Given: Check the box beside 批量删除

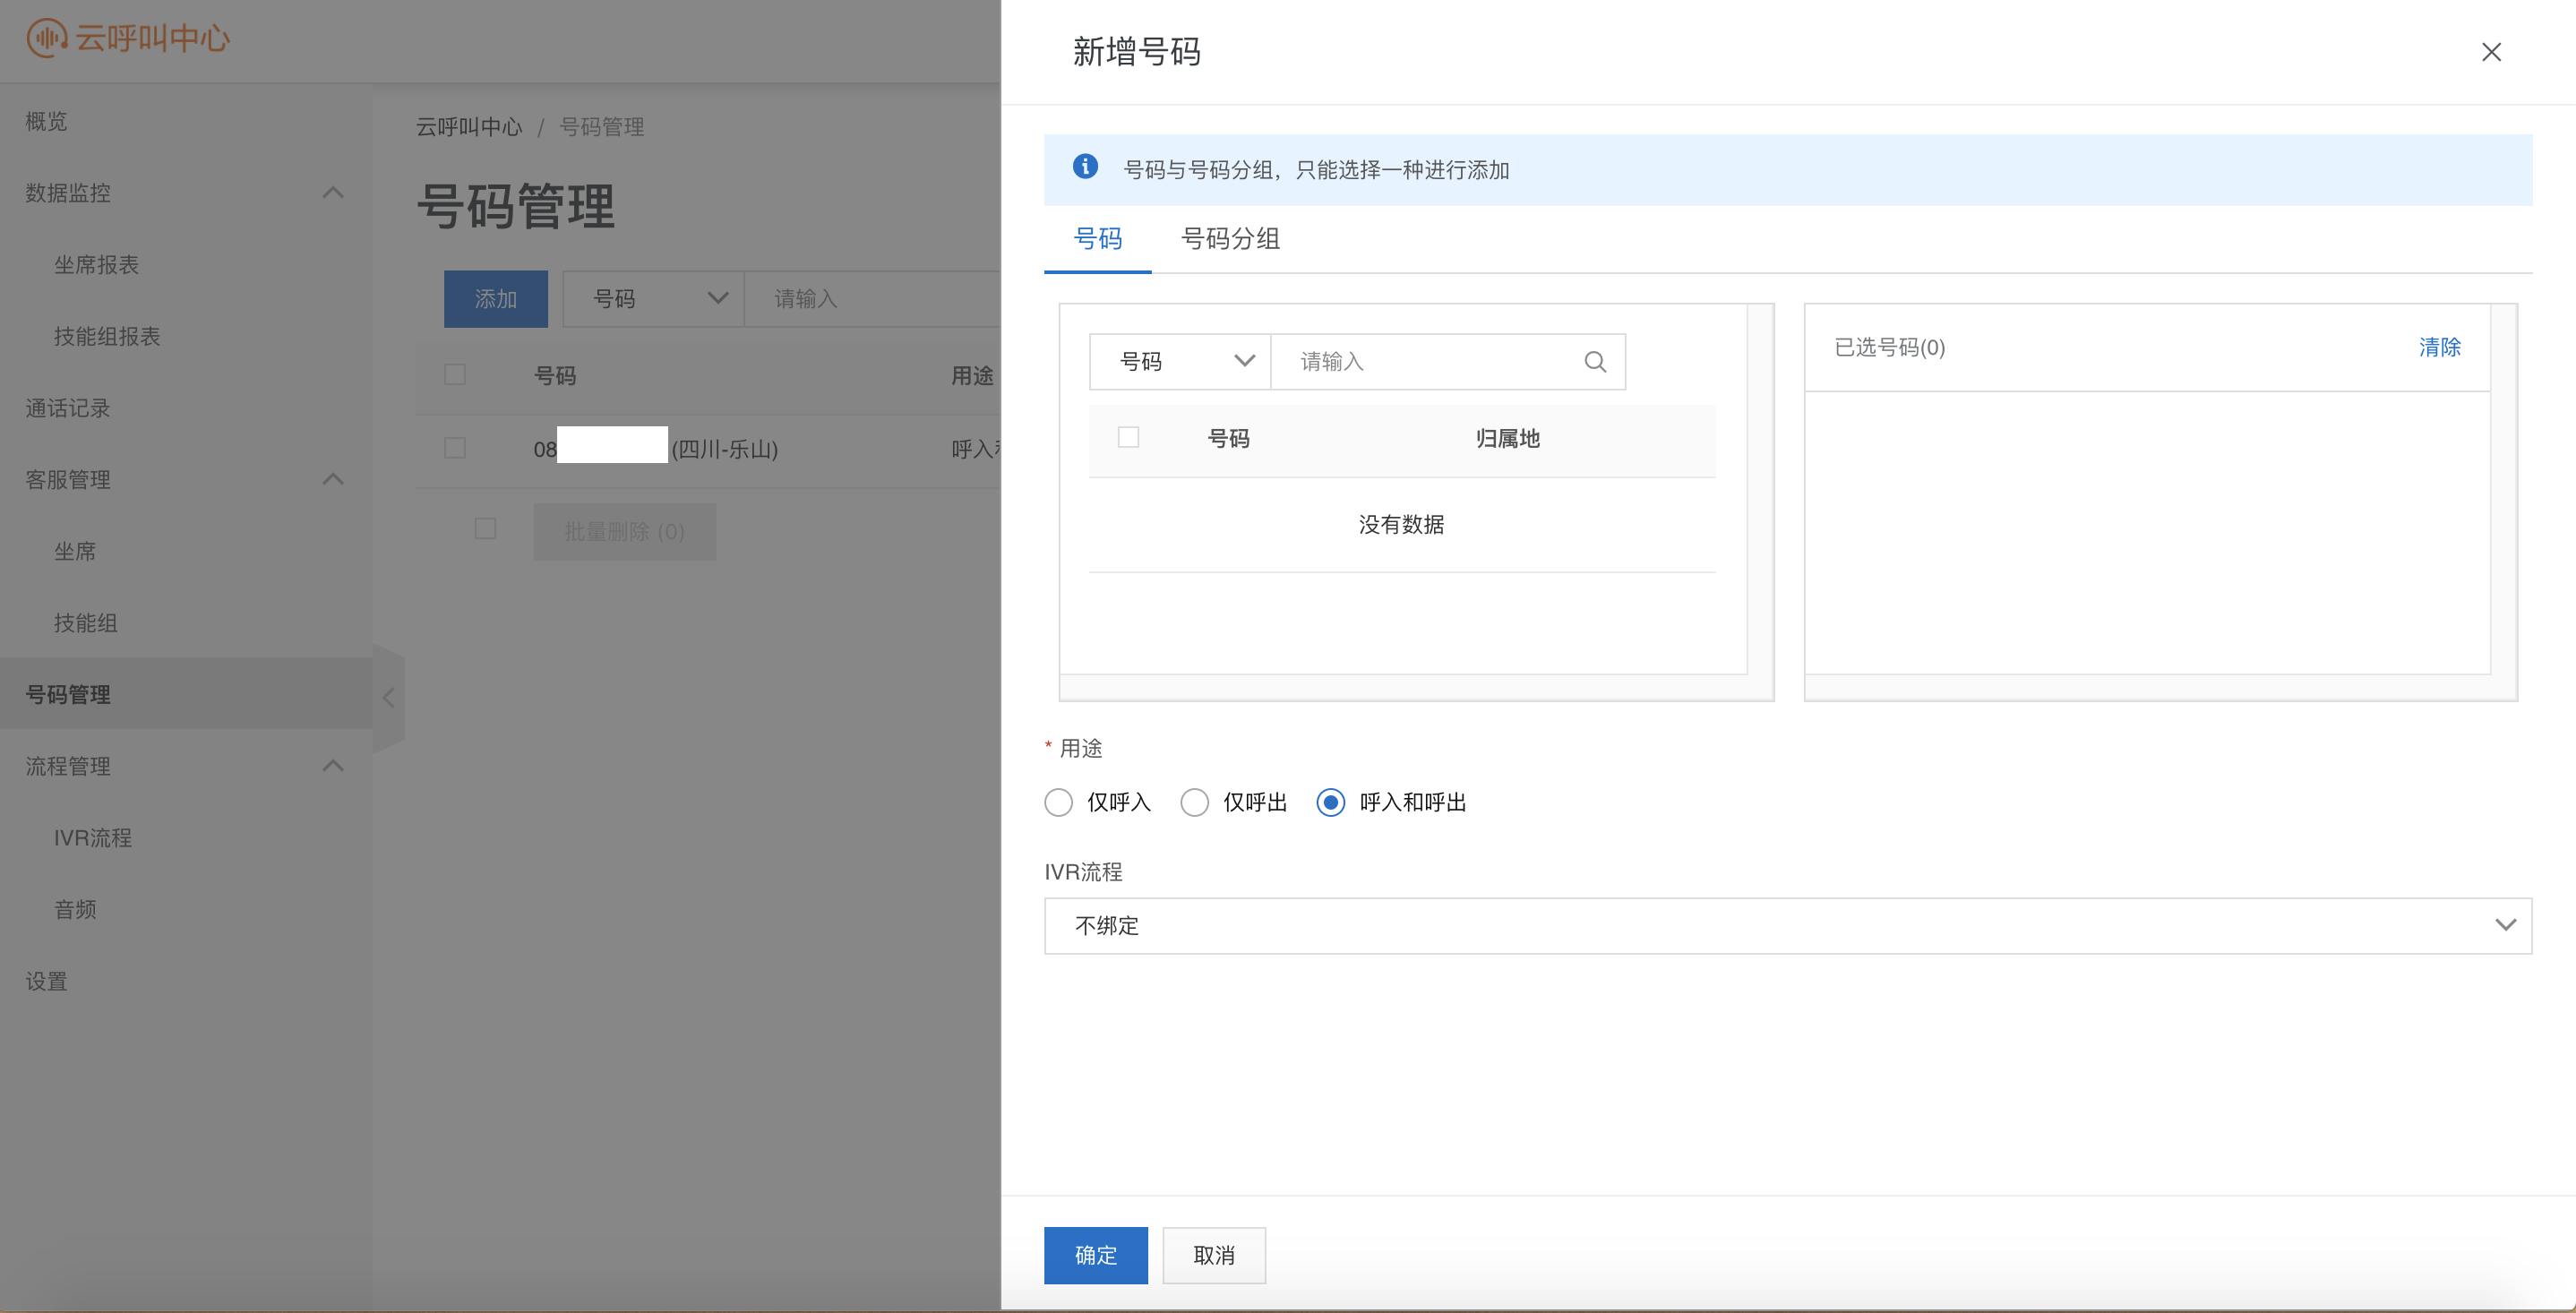Looking at the screenshot, I should [485, 529].
